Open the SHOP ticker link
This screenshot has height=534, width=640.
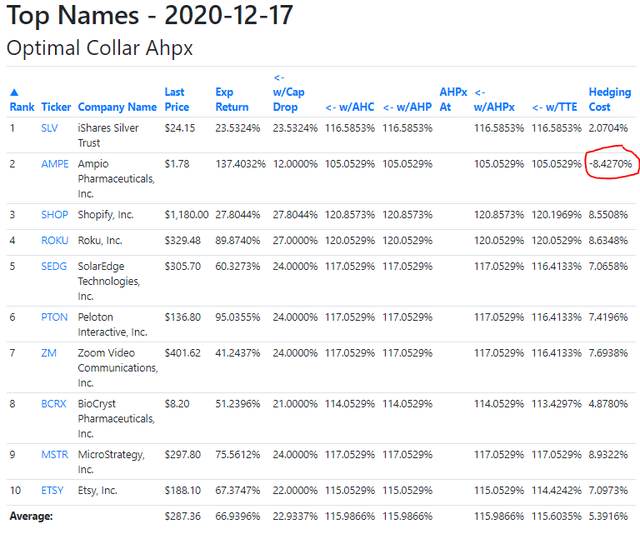(55, 215)
